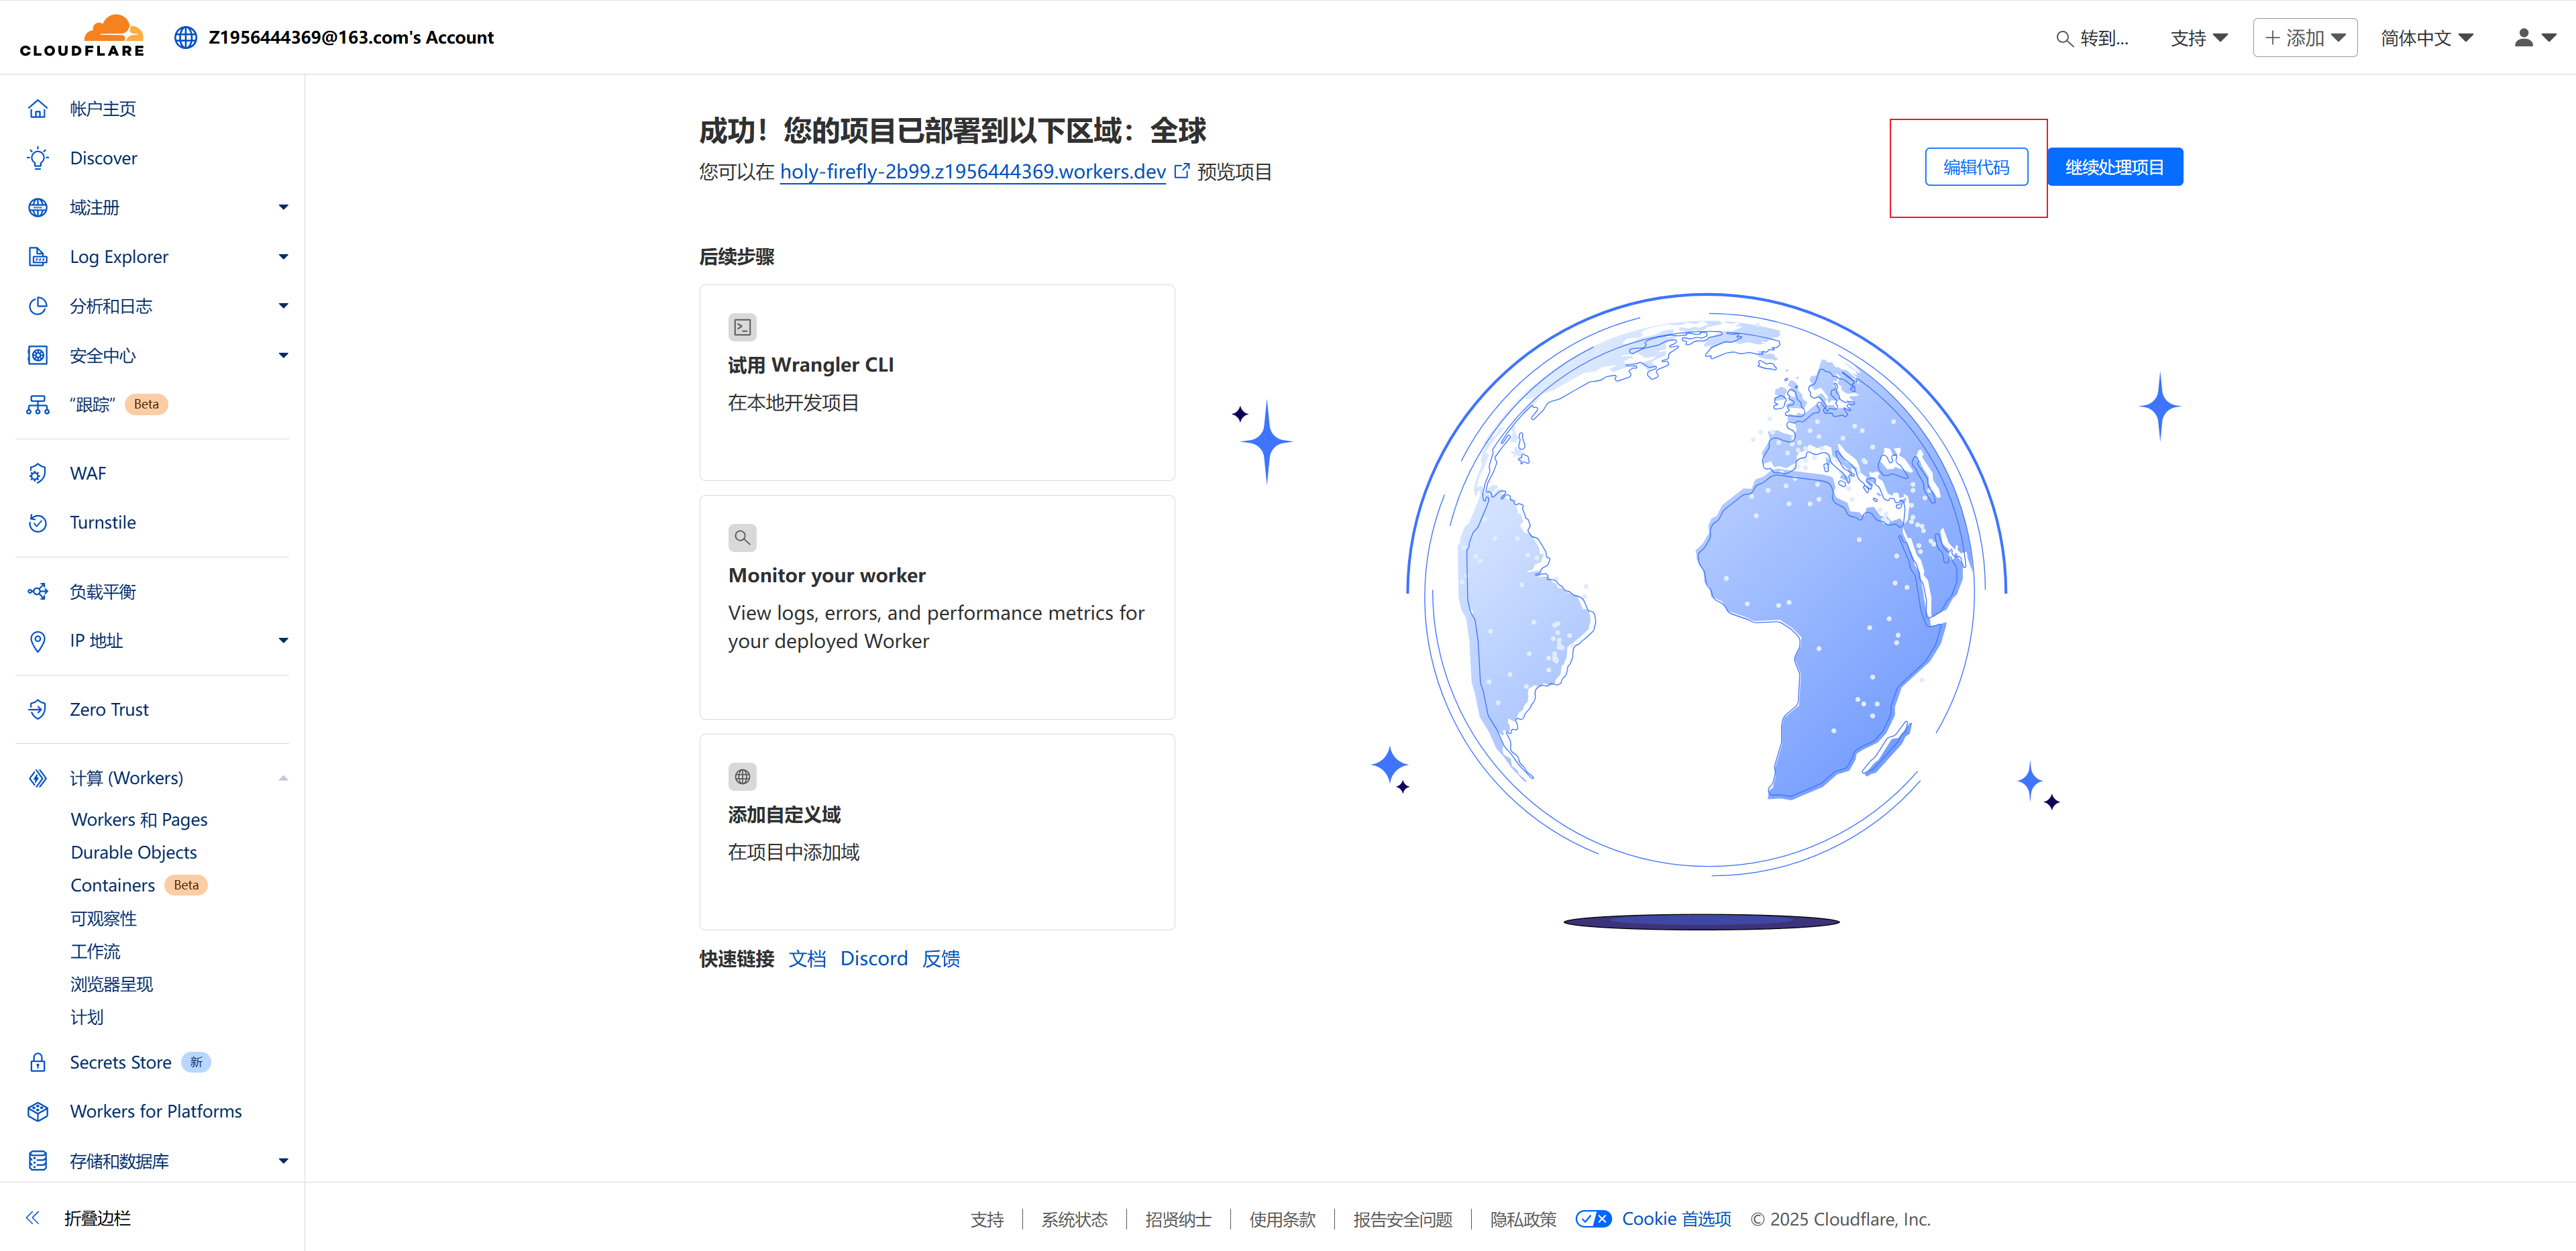Open the Monitor your worker card
The height and width of the screenshot is (1251, 2576).
pyautogui.click(x=937, y=607)
